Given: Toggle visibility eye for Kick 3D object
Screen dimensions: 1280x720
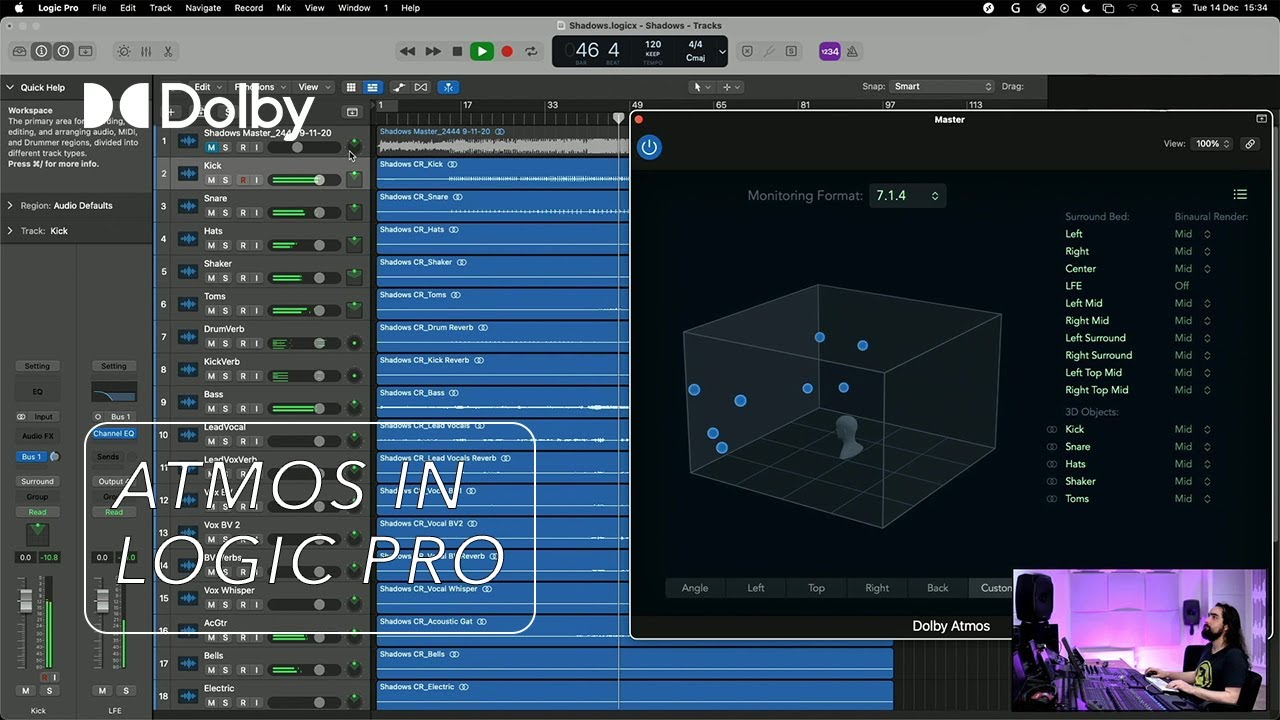Looking at the screenshot, I should (x=1051, y=429).
